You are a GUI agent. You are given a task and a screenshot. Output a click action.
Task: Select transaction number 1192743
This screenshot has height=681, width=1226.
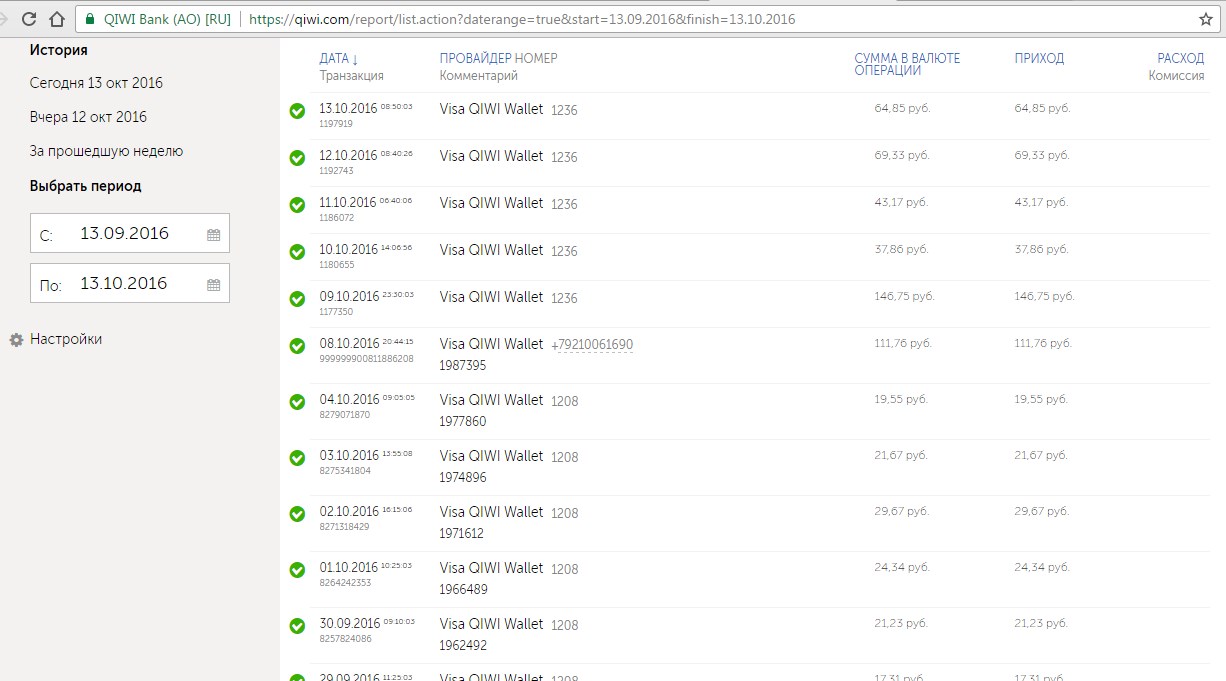[x=336, y=171]
